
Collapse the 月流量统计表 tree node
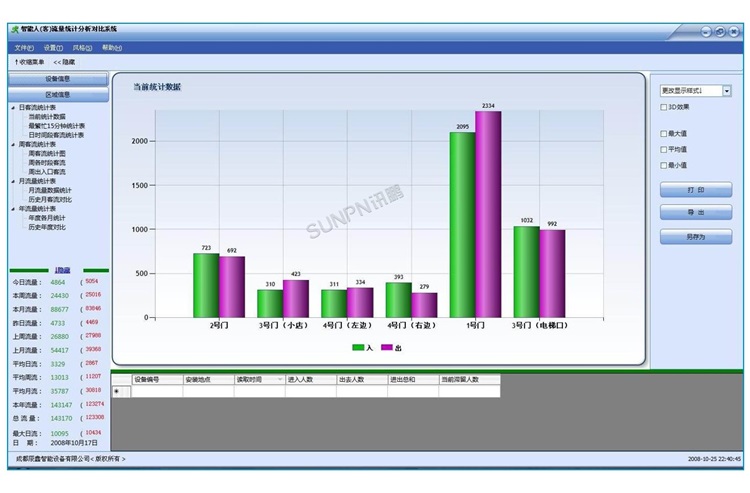coord(13,181)
